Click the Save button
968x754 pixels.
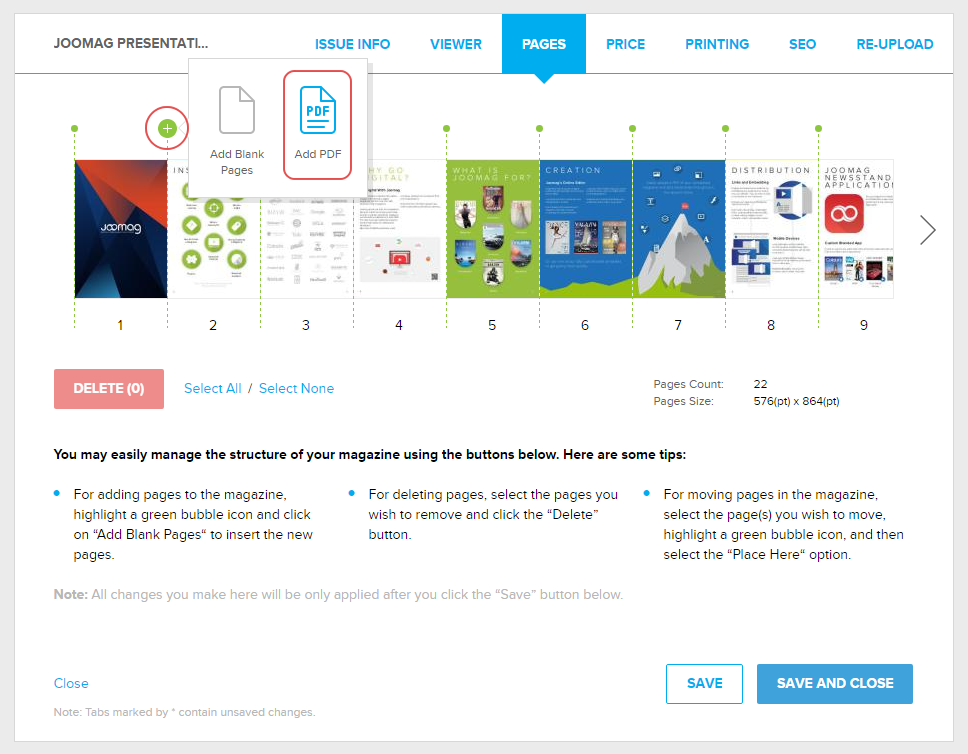704,683
